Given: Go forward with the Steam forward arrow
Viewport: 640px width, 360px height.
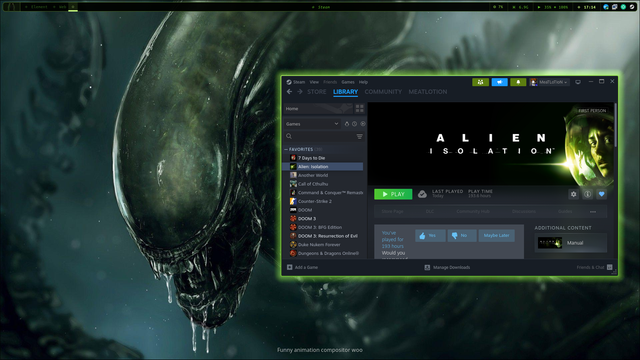Looking at the screenshot, I should [300, 92].
